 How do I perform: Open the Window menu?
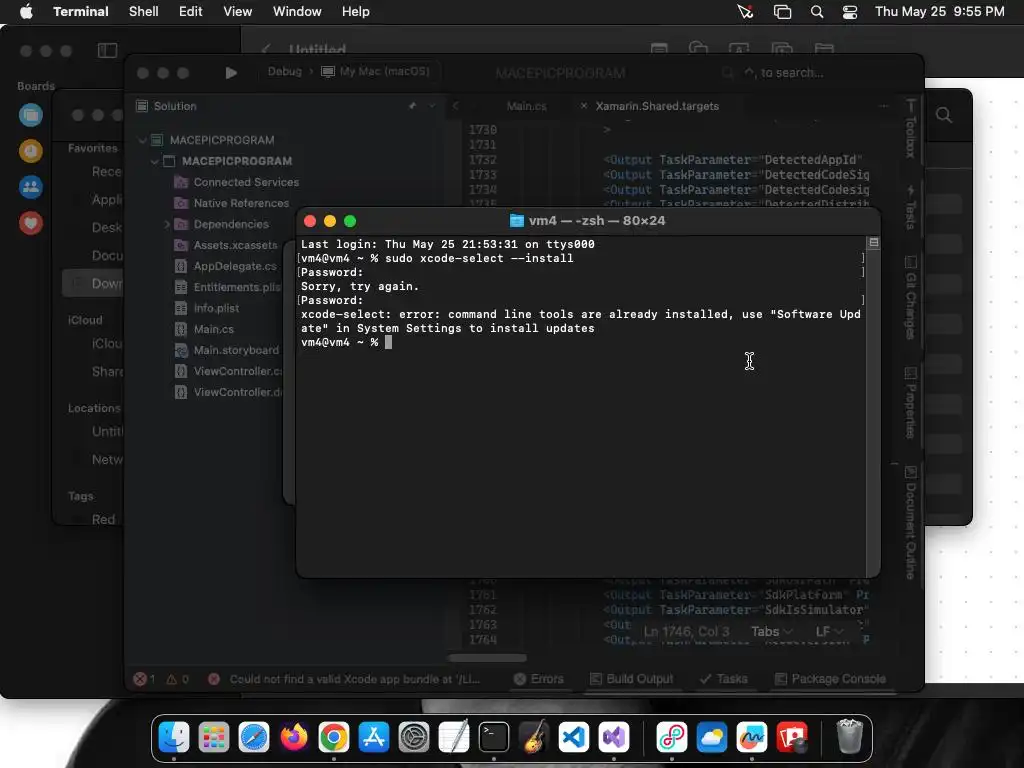point(297,11)
